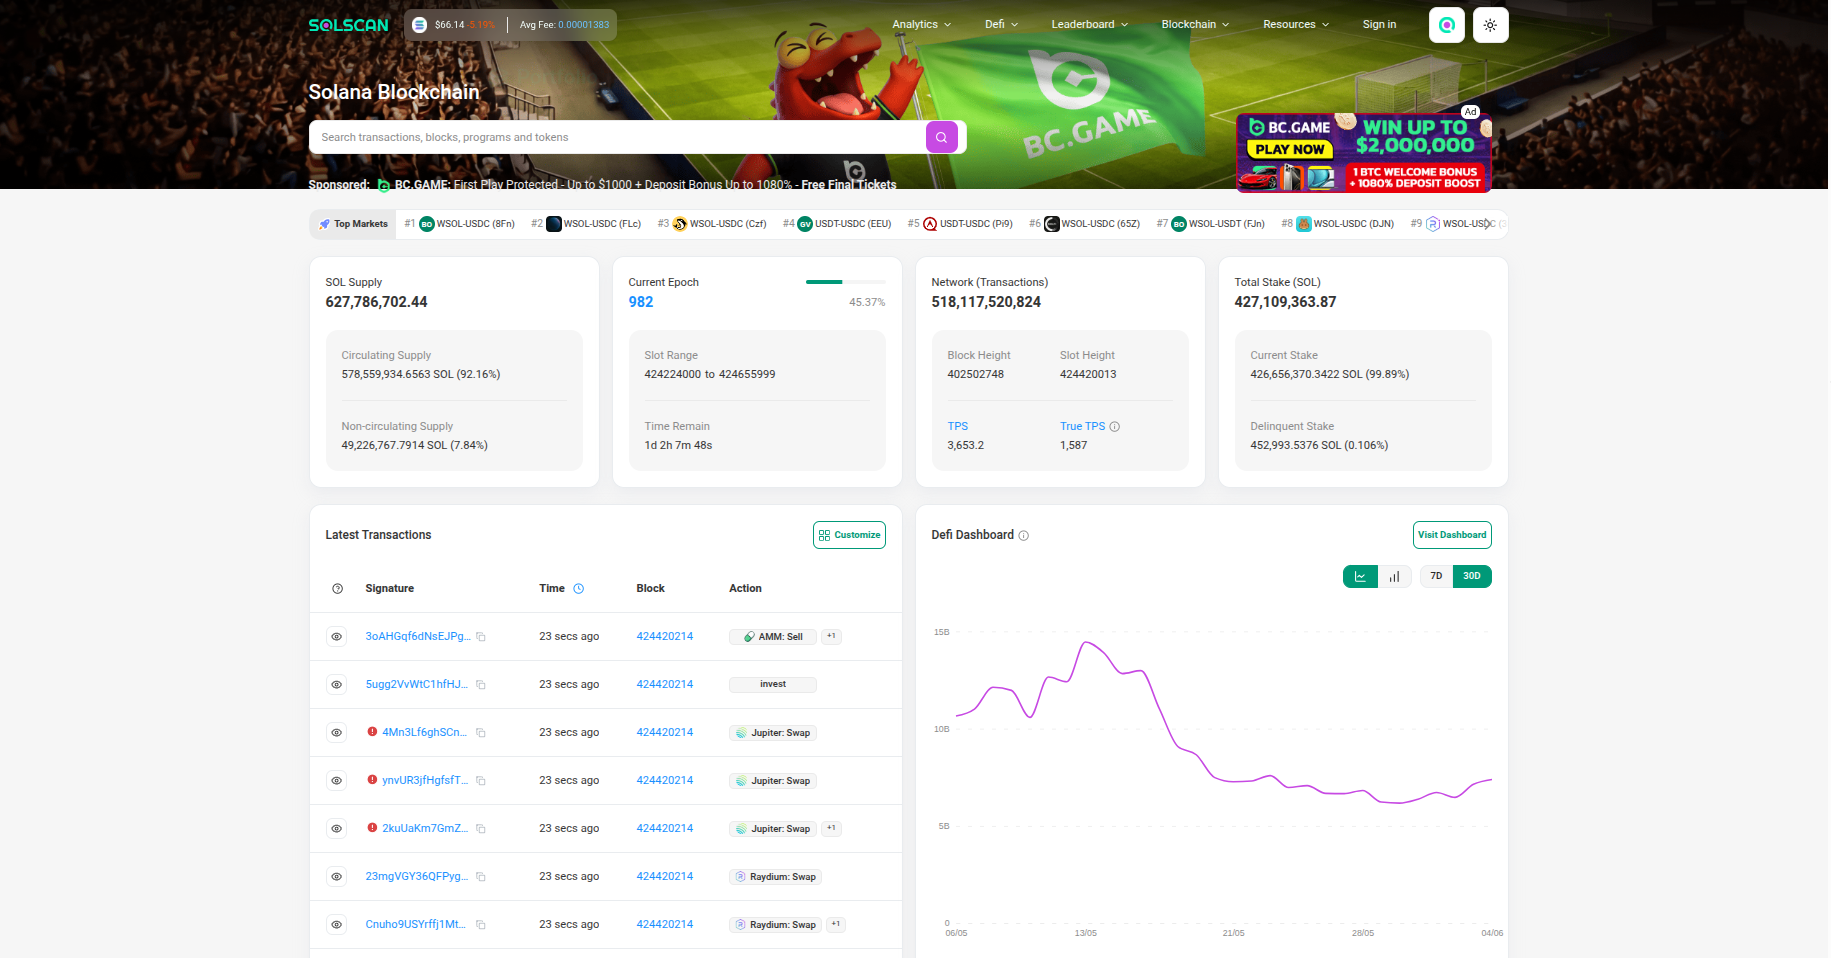Copy signature 2kuUaKm7GmZ
The image size is (1831, 958).
[481, 829]
